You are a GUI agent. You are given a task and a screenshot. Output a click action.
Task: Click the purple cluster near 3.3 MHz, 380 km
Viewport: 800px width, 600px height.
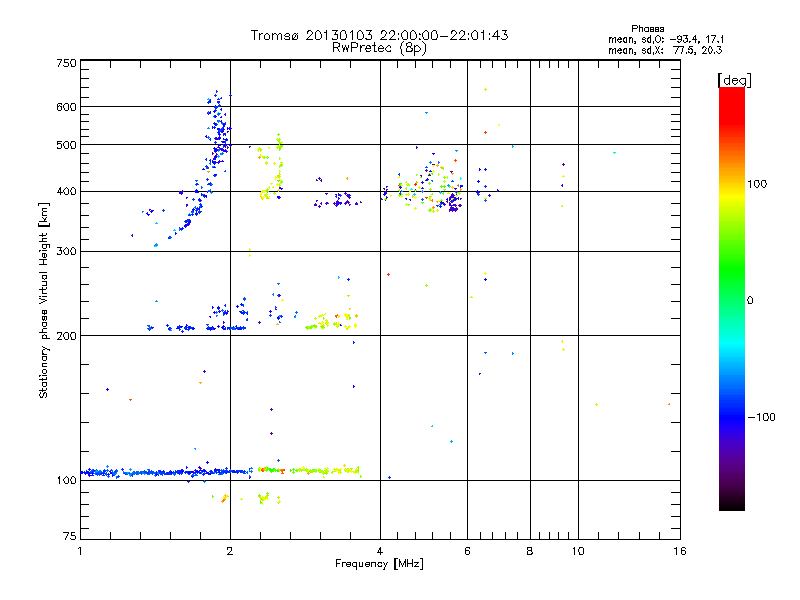[x=337, y=200]
